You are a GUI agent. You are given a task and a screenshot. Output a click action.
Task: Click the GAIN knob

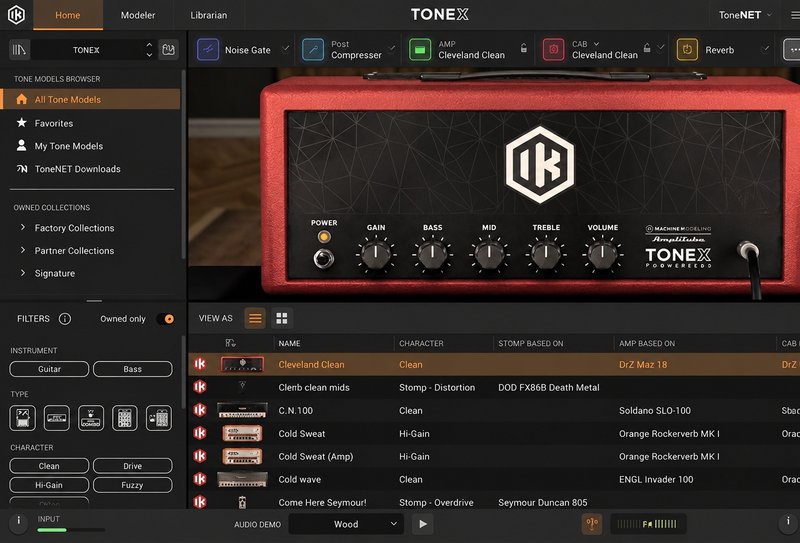pos(376,254)
